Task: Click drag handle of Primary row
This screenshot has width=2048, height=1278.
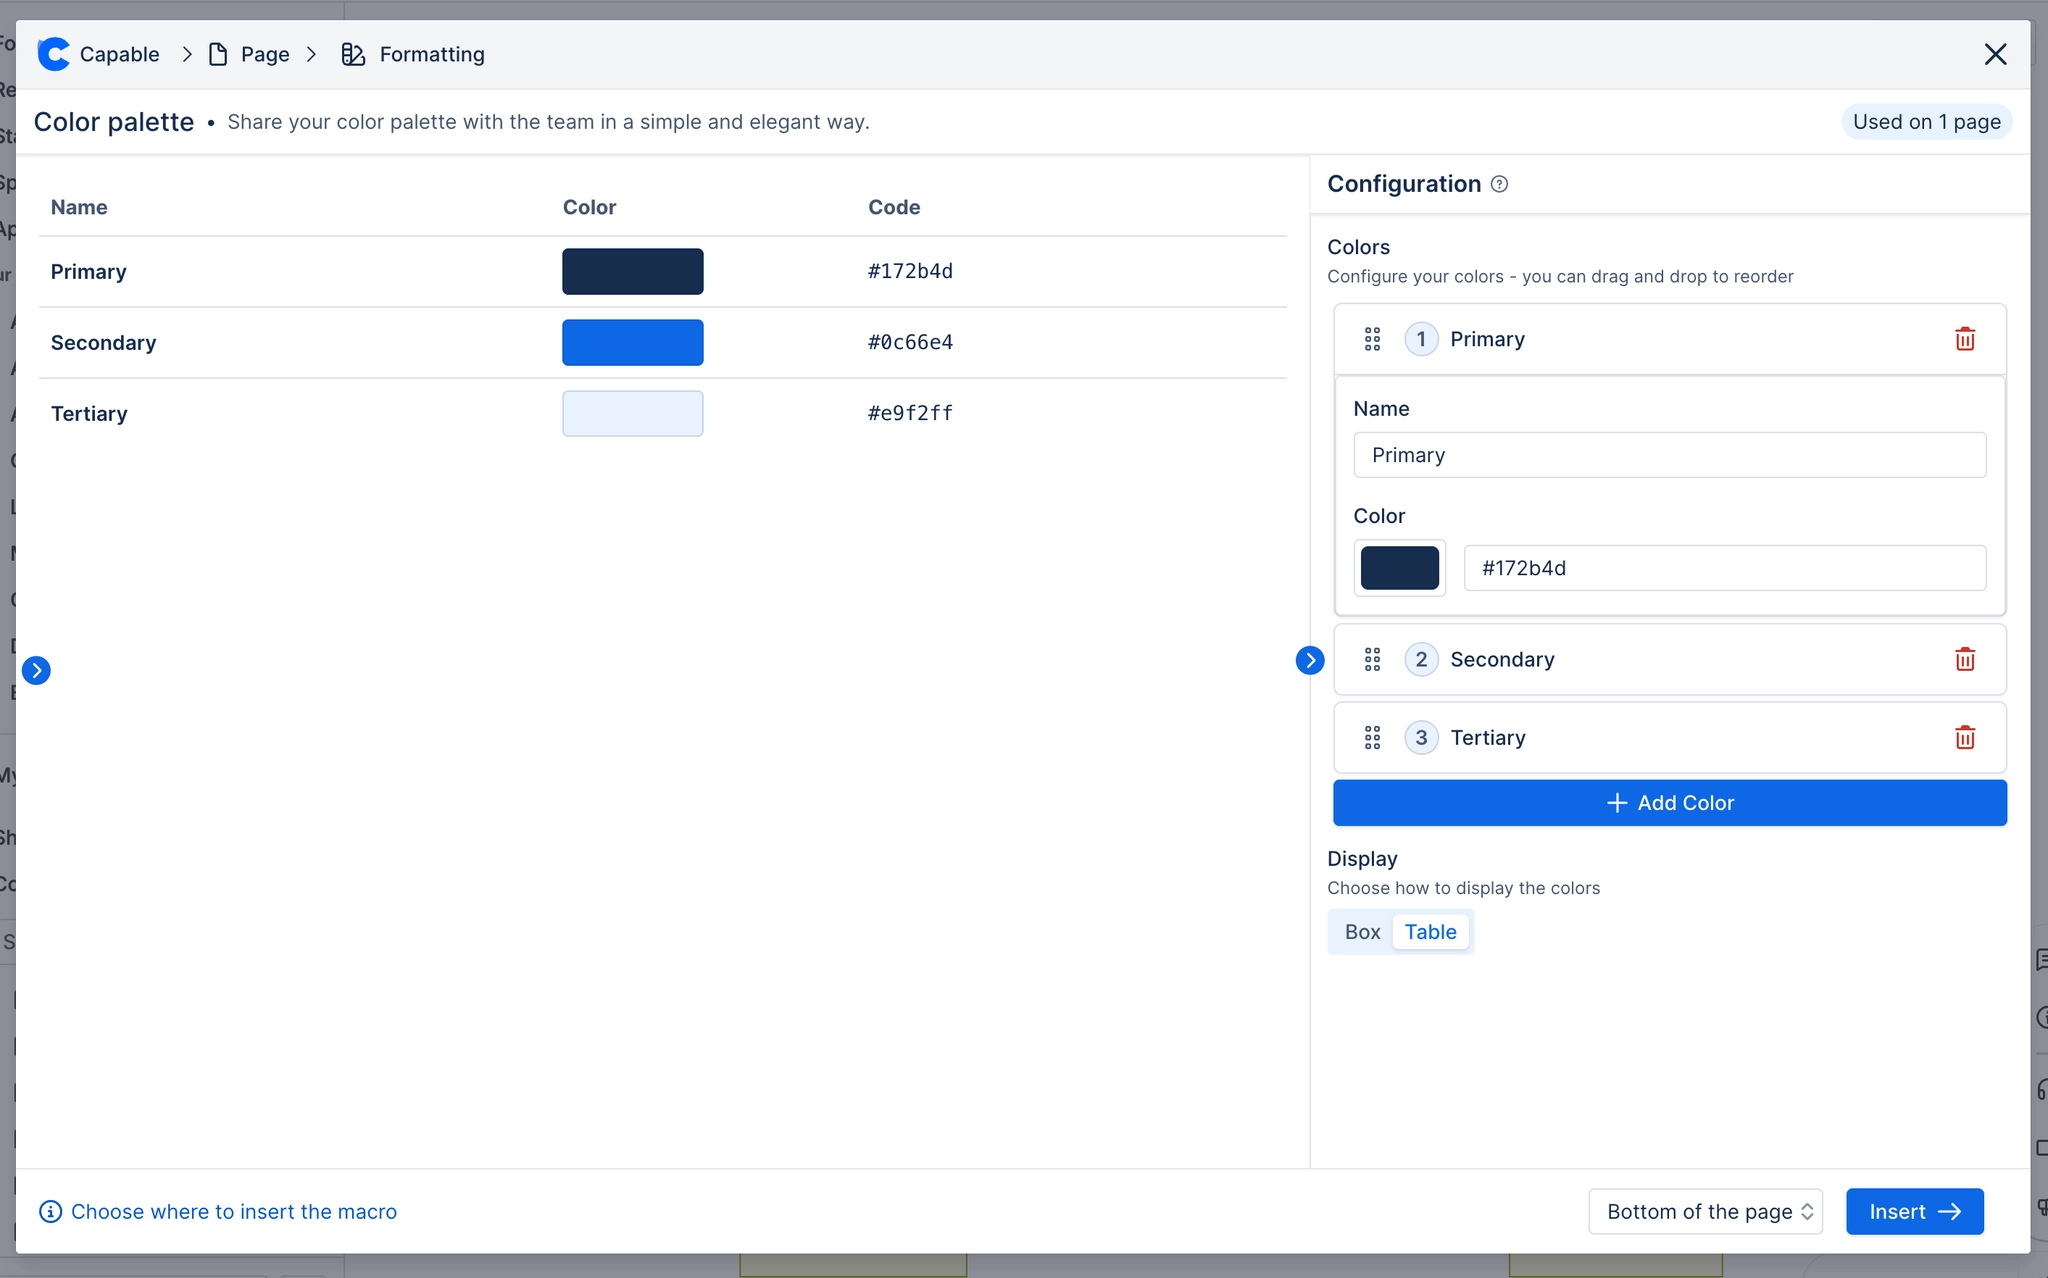Action: 1372,339
